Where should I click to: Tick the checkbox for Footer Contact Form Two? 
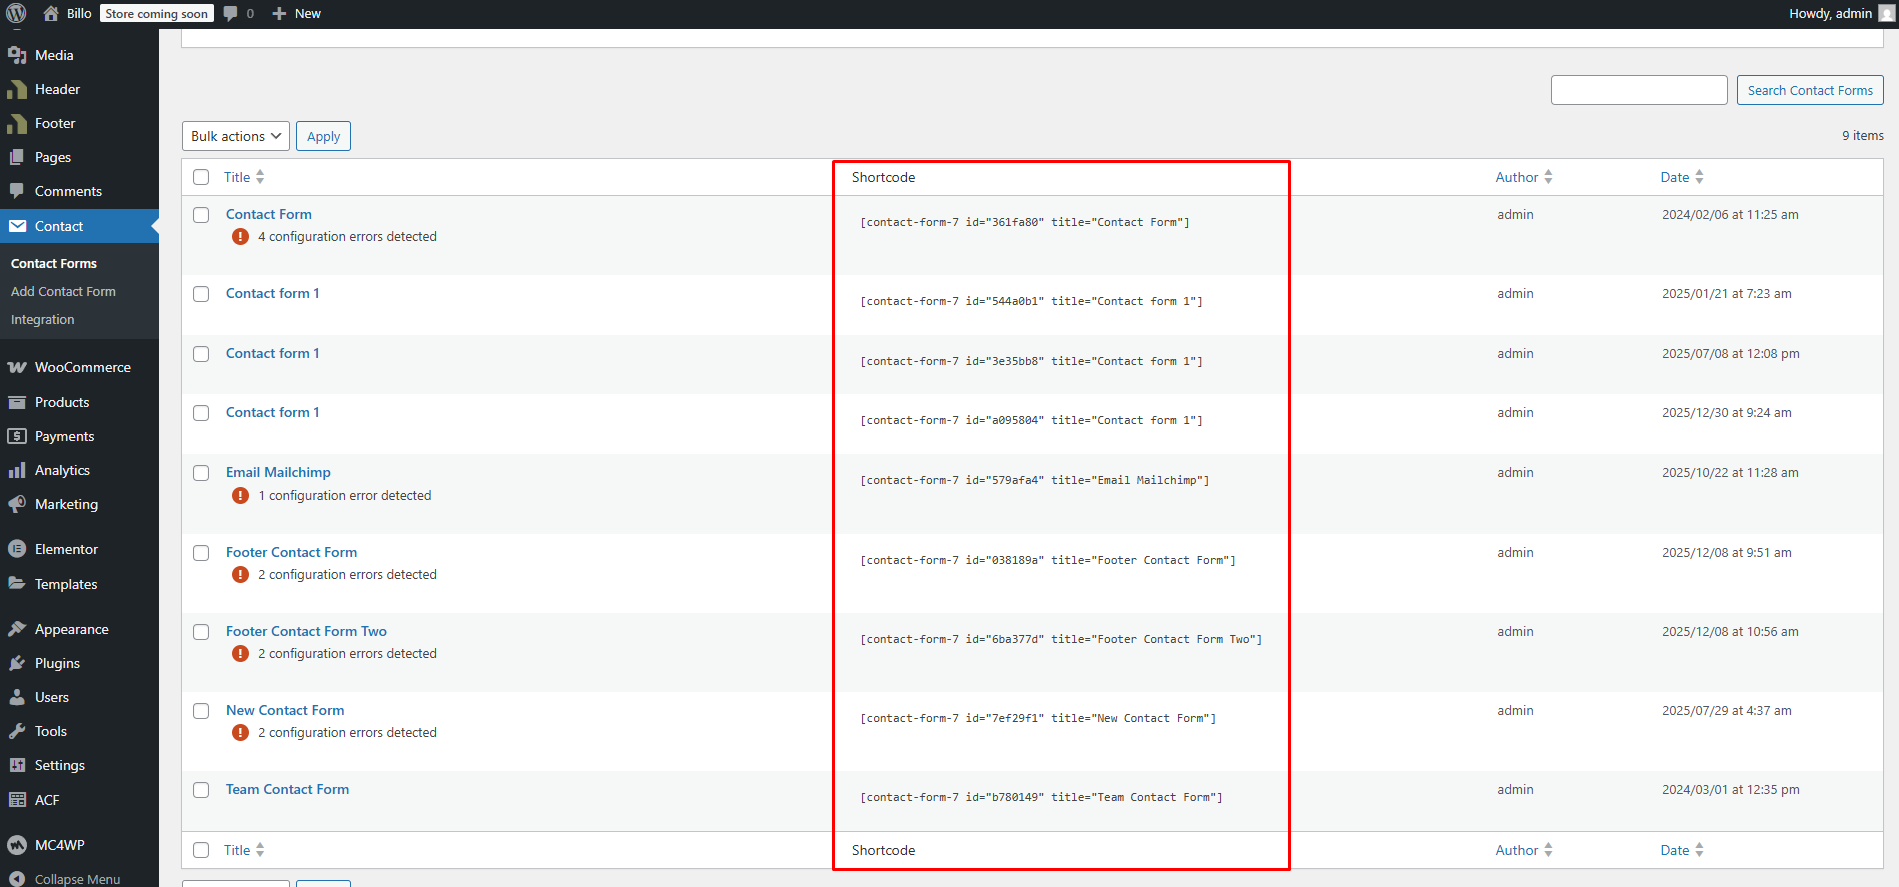click(x=201, y=632)
